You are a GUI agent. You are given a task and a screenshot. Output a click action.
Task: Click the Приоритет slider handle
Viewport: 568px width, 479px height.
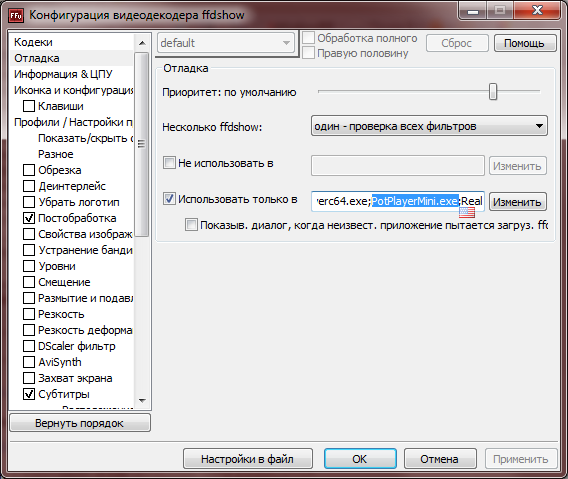tap(493, 91)
